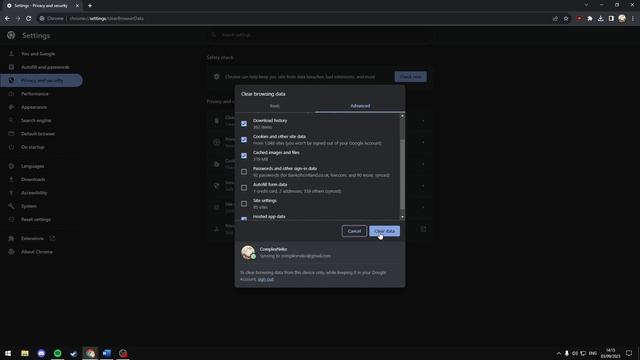Open the Extensions puzzle-piece menu
Screen dimensions: 640x360
pyautogui.click(x=590, y=18)
